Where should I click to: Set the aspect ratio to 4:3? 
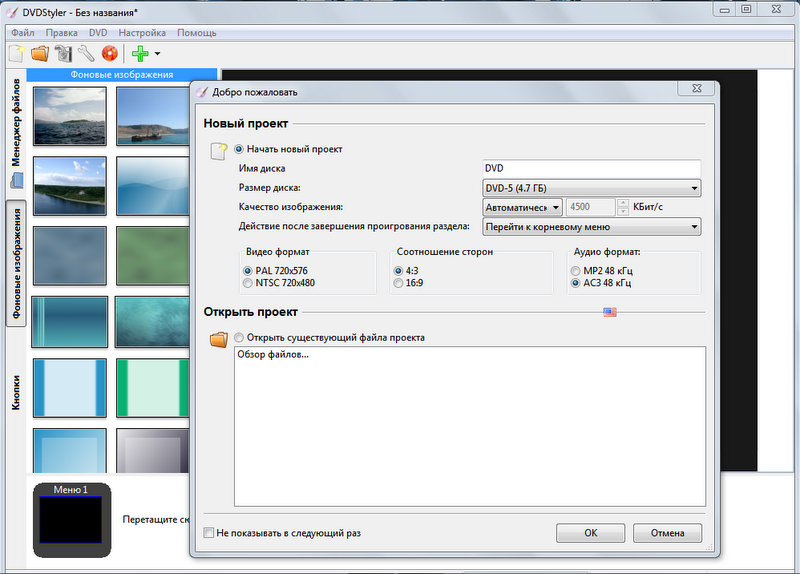398,271
